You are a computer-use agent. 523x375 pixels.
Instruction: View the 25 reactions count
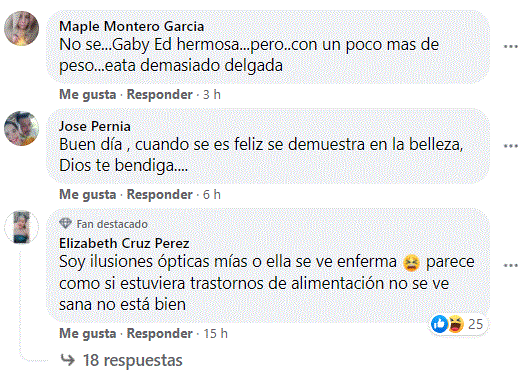point(475,324)
